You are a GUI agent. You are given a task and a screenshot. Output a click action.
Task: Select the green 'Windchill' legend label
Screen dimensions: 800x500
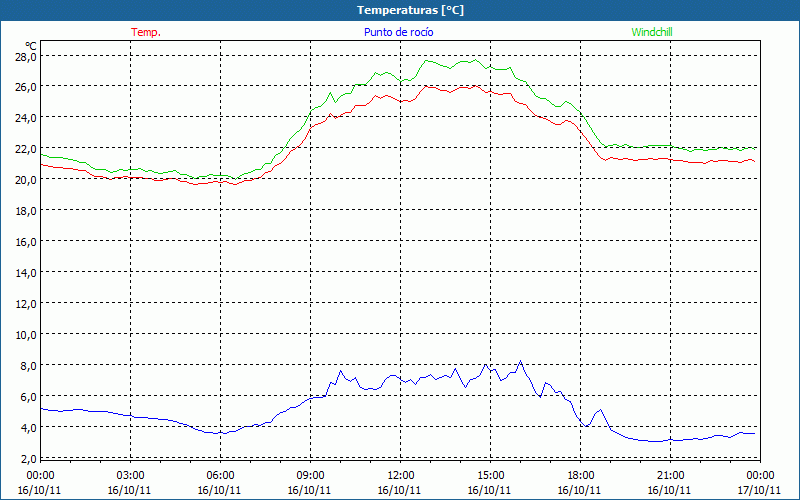(652, 32)
